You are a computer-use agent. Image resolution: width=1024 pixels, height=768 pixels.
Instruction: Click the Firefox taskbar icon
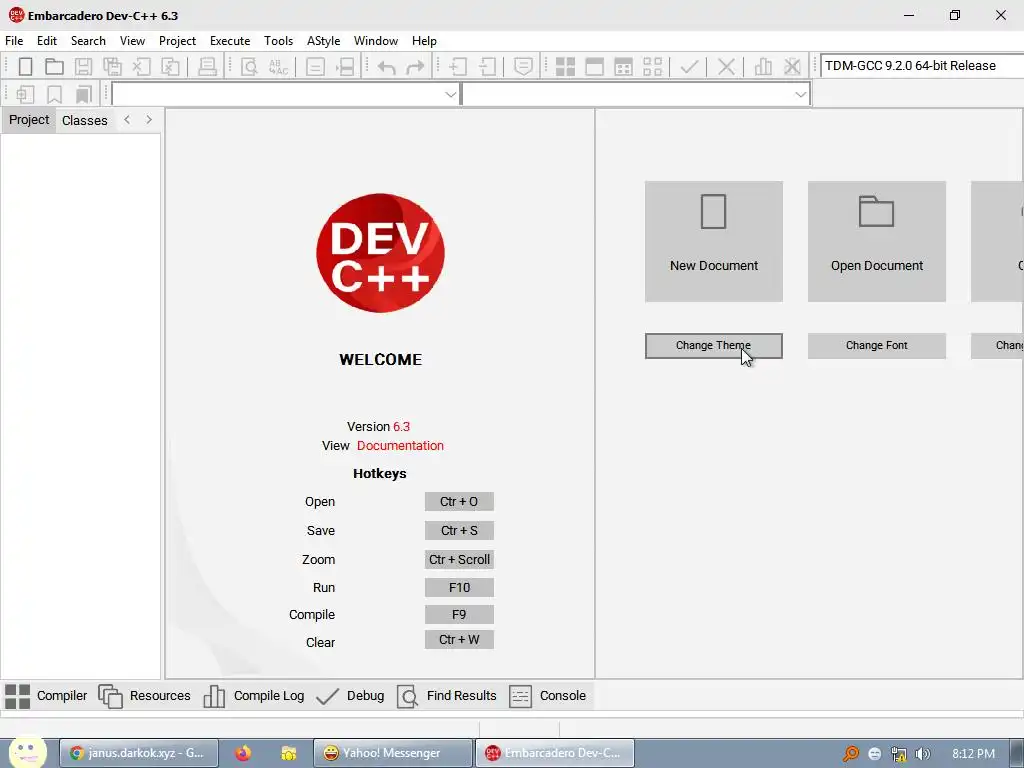click(x=243, y=753)
